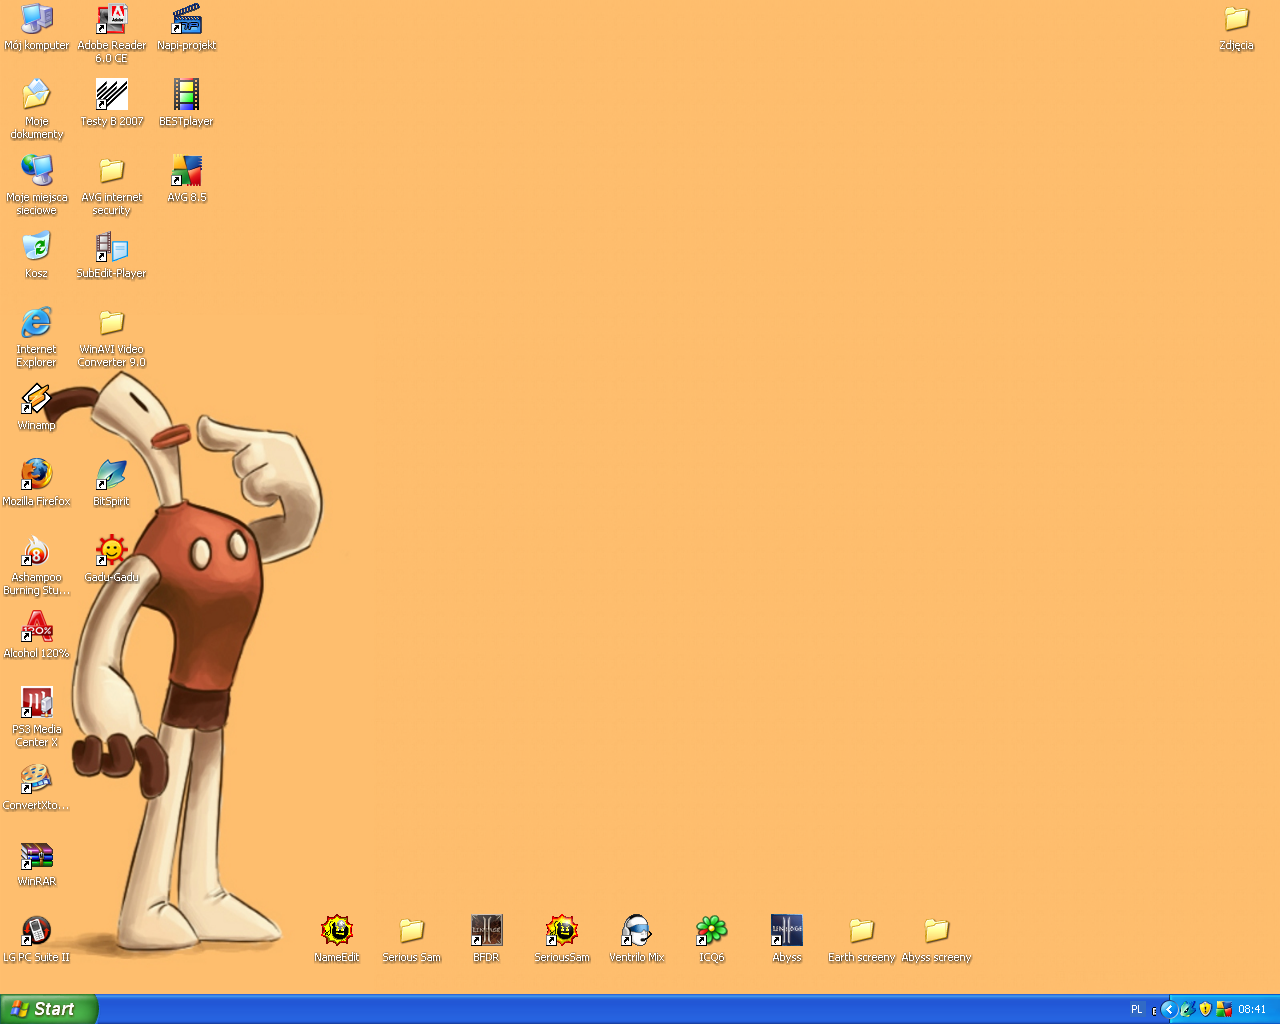The width and height of the screenshot is (1280, 1024).
Task: Click the Gadu-Gadu sun icon
Action: tap(111, 550)
